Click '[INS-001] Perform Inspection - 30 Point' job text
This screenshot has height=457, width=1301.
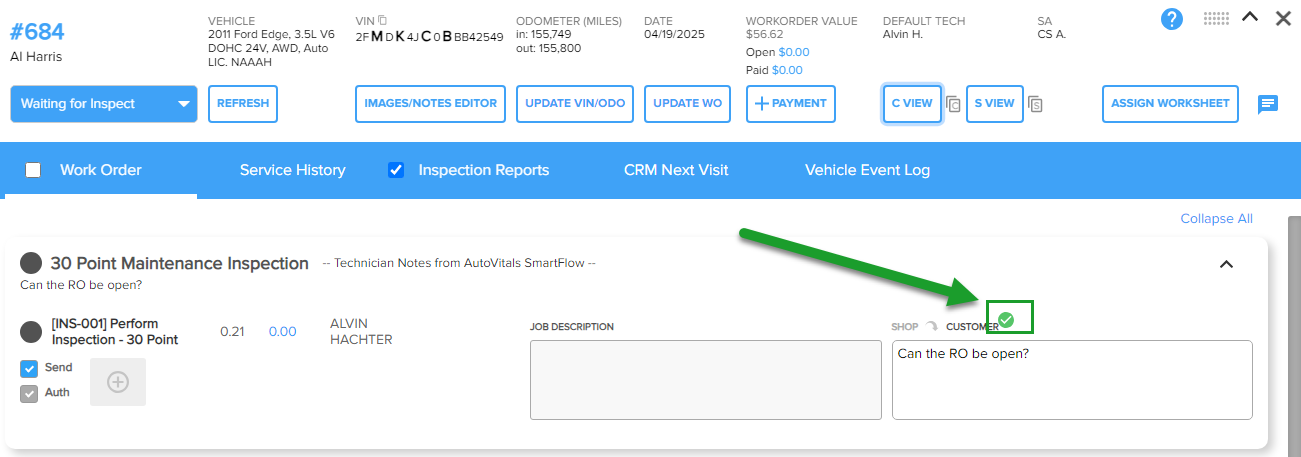(114, 331)
